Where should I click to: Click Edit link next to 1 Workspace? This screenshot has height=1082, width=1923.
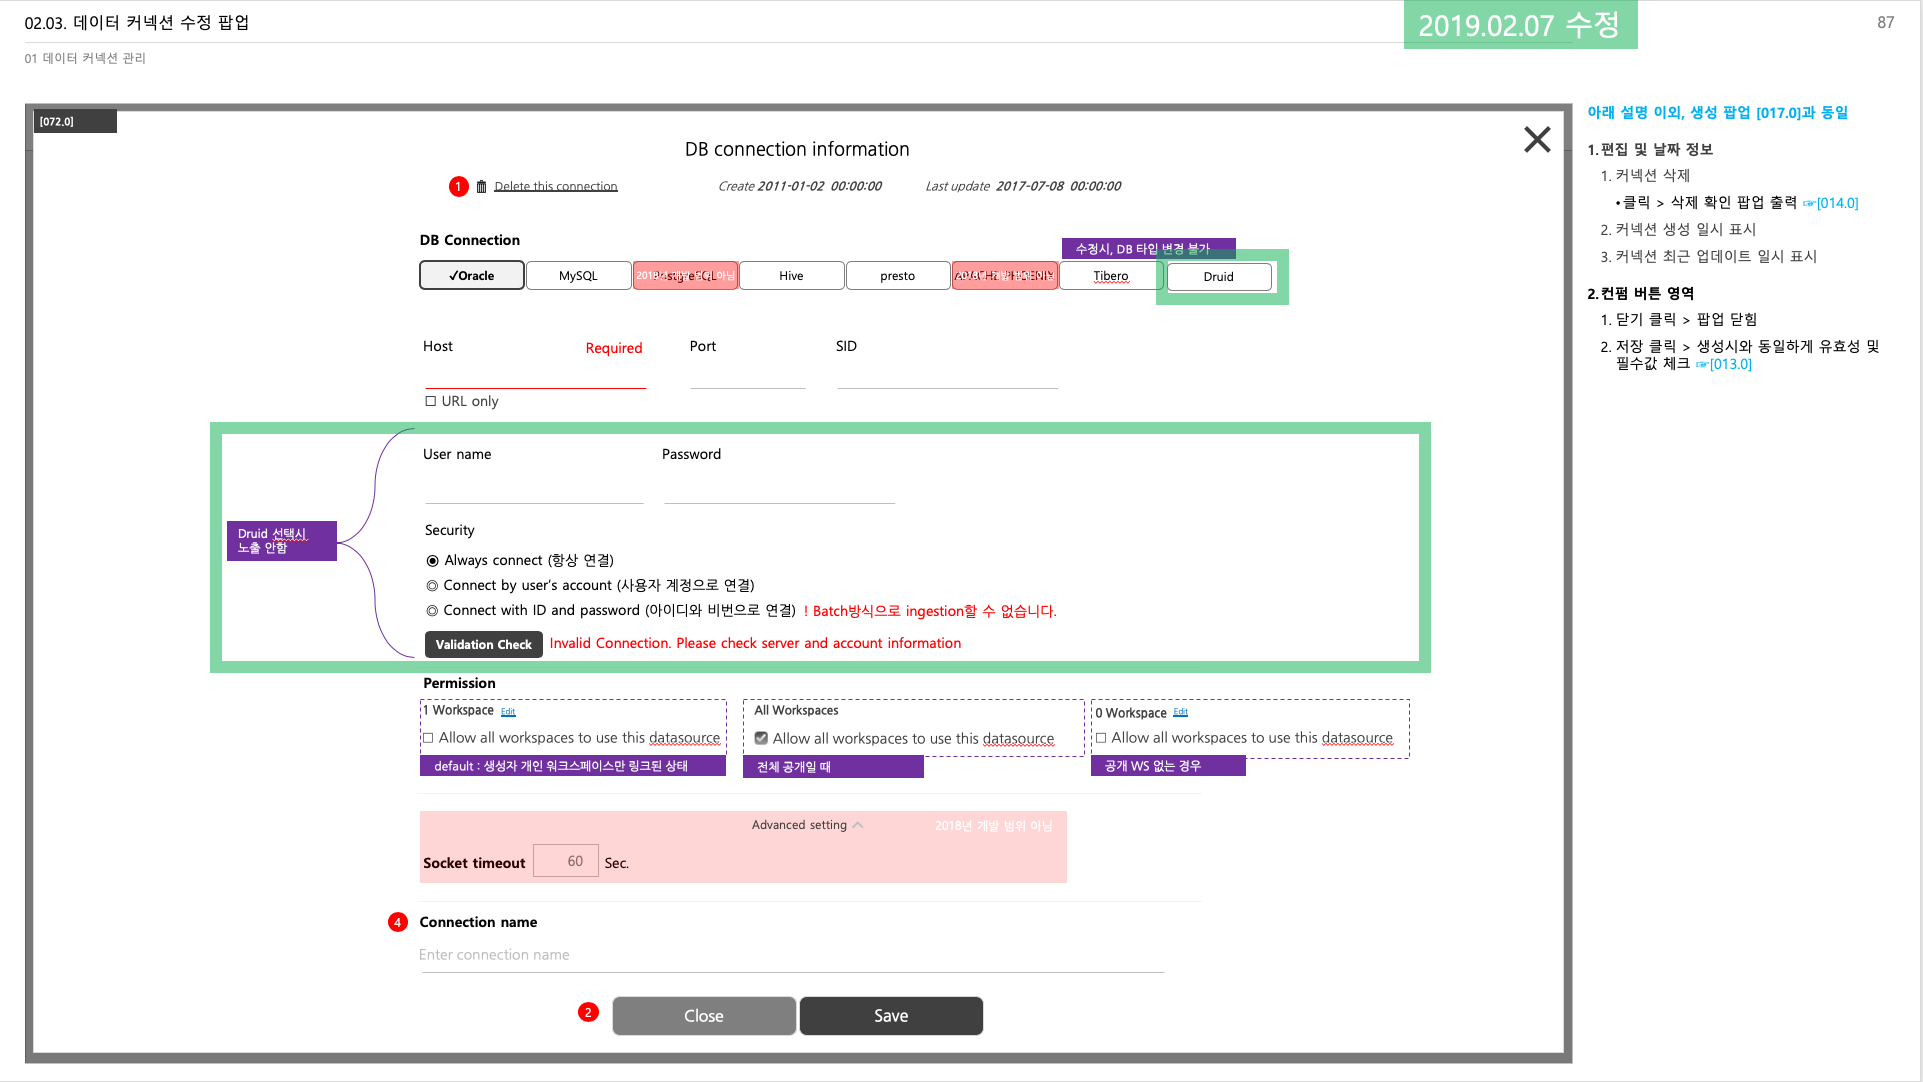508,712
